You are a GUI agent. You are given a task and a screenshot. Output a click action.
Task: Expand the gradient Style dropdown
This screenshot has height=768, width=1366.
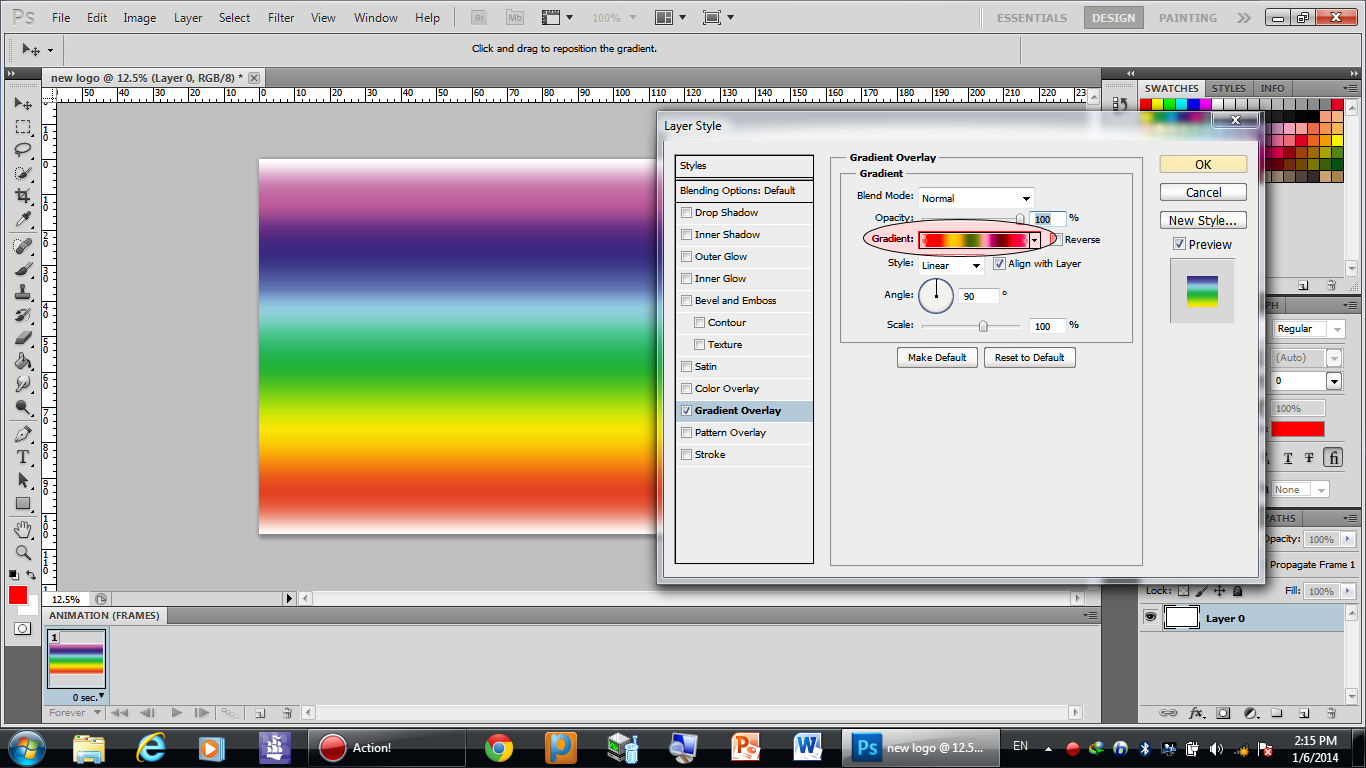[x=951, y=266]
